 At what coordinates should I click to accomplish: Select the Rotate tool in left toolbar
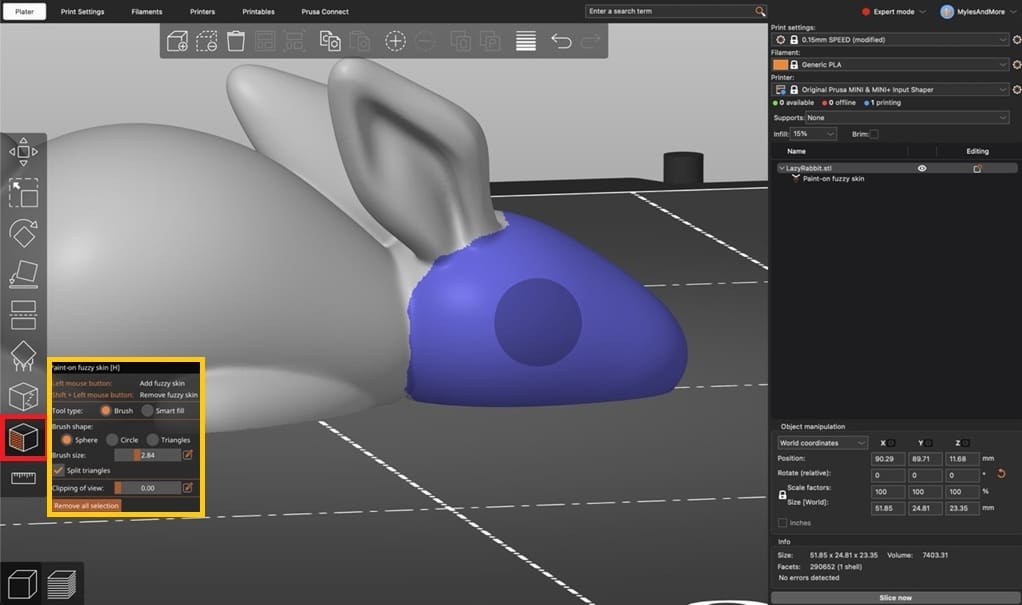click(23, 233)
